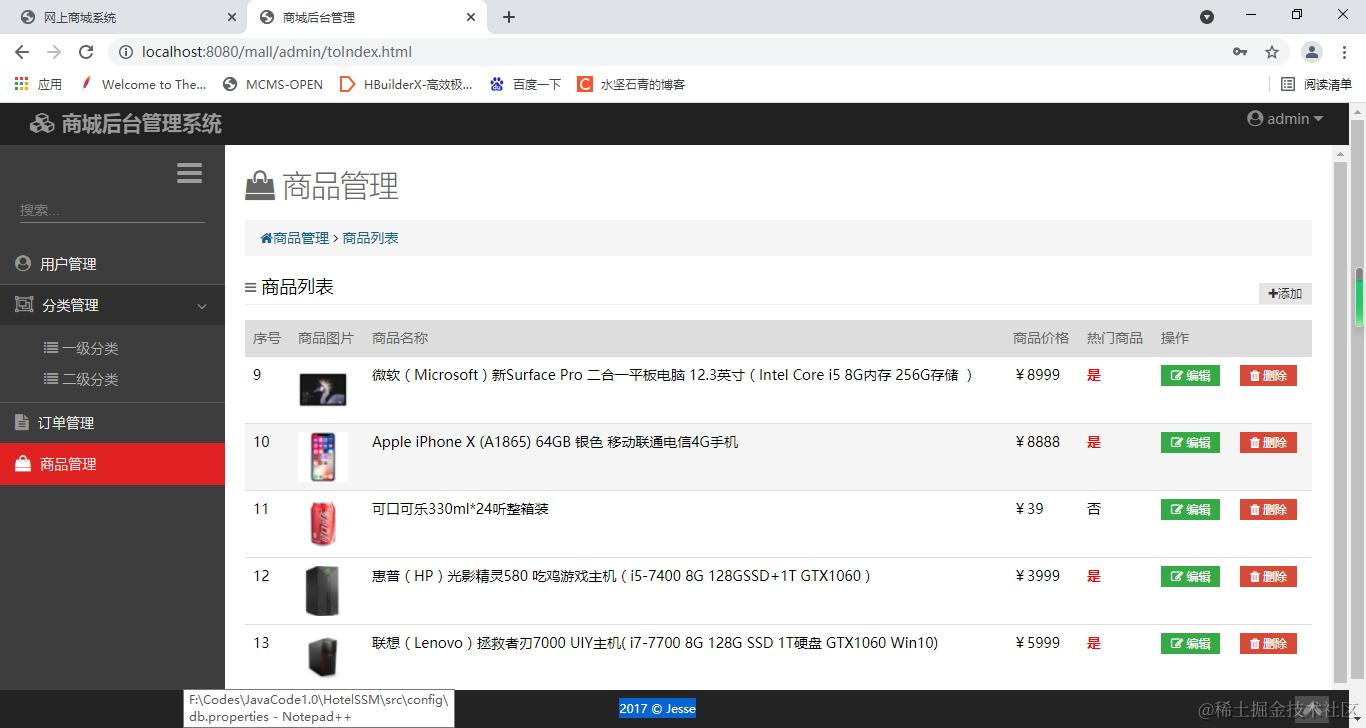This screenshot has width=1366, height=728.
Task: Collapse the 分类管理 menu chevron
Action: pos(201,305)
